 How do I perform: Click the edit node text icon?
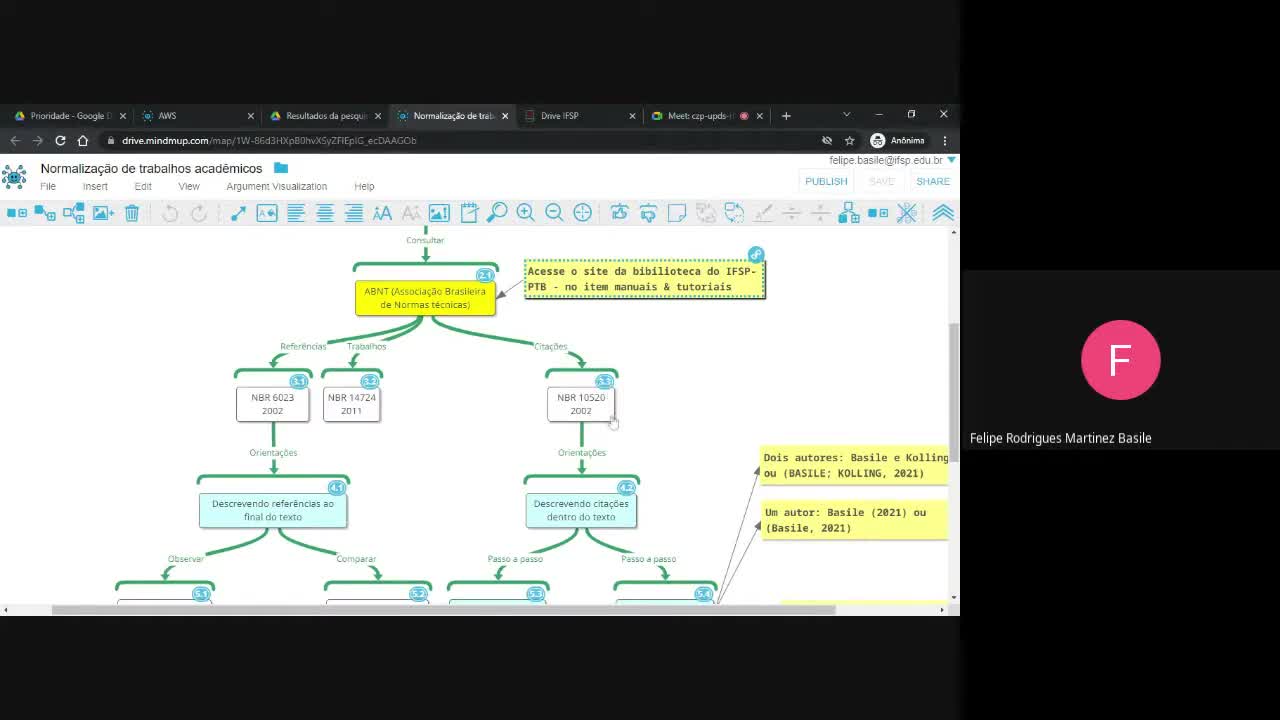click(x=267, y=213)
